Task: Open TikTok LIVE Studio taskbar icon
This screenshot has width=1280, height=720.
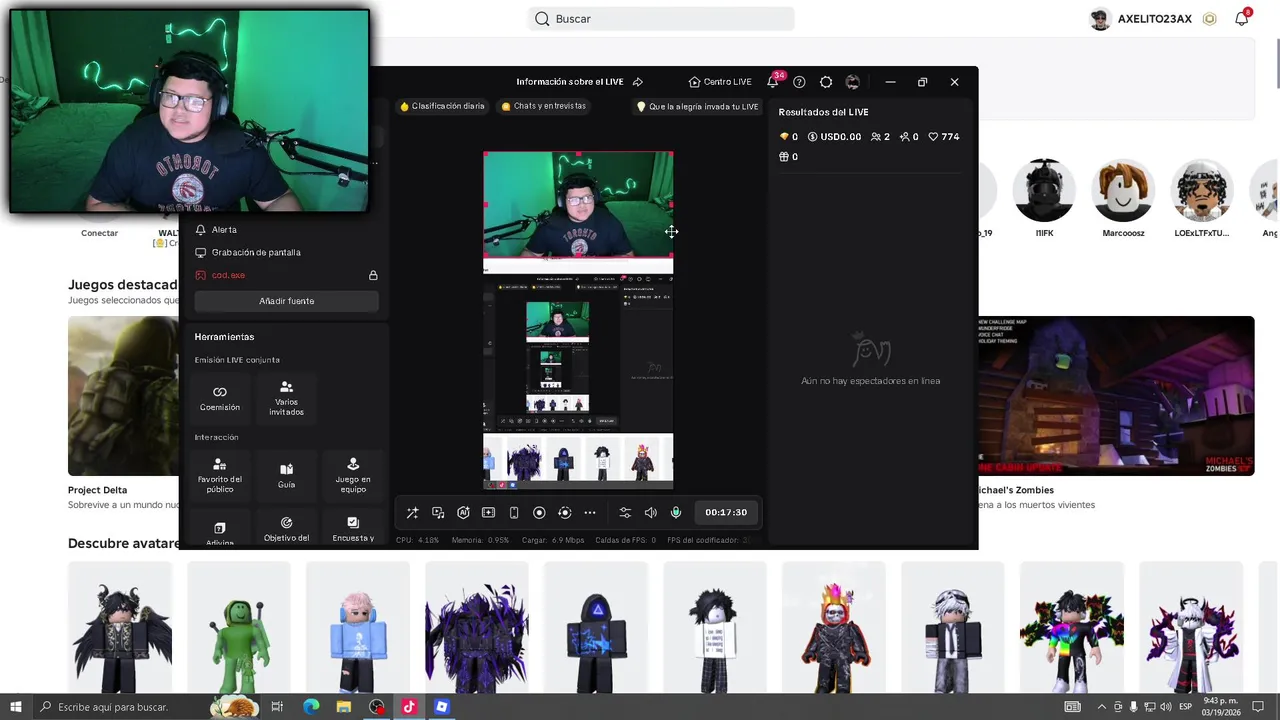Action: (409, 707)
